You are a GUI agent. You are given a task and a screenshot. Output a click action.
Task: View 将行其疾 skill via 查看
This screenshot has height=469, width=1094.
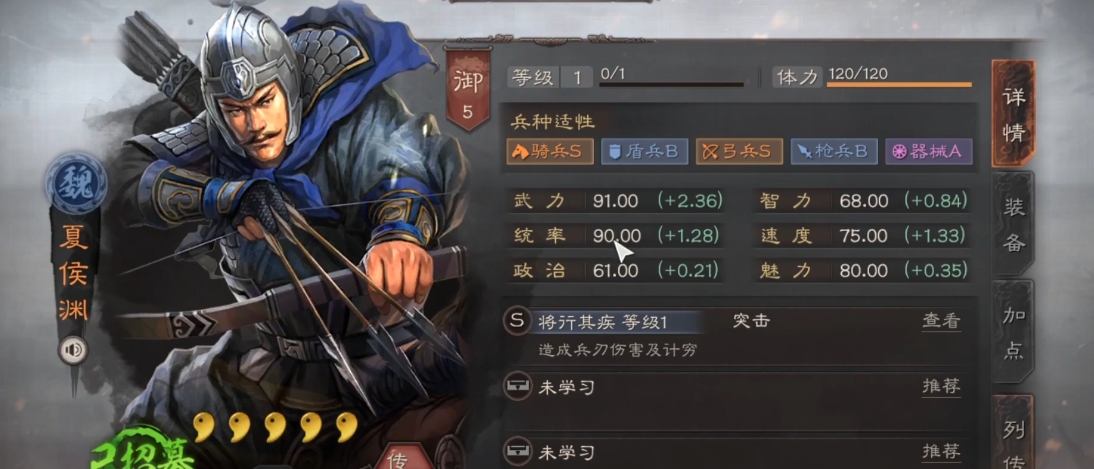tap(941, 321)
